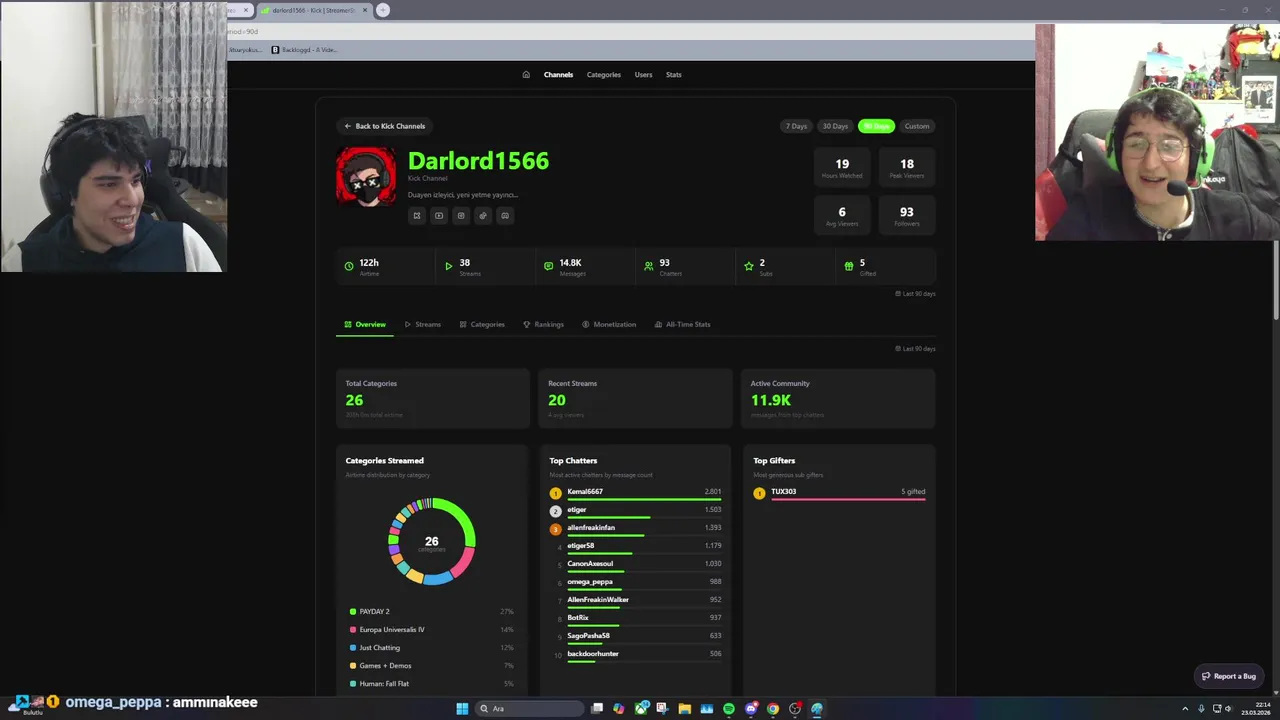Screen dimensions: 1280x720
Task: Close the darlord1566 Kick browser tab
Action: point(365,10)
